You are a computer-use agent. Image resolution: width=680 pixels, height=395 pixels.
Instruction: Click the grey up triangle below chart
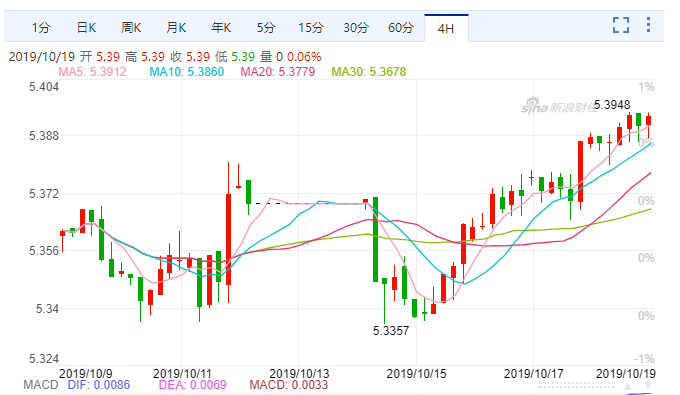pos(628,386)
